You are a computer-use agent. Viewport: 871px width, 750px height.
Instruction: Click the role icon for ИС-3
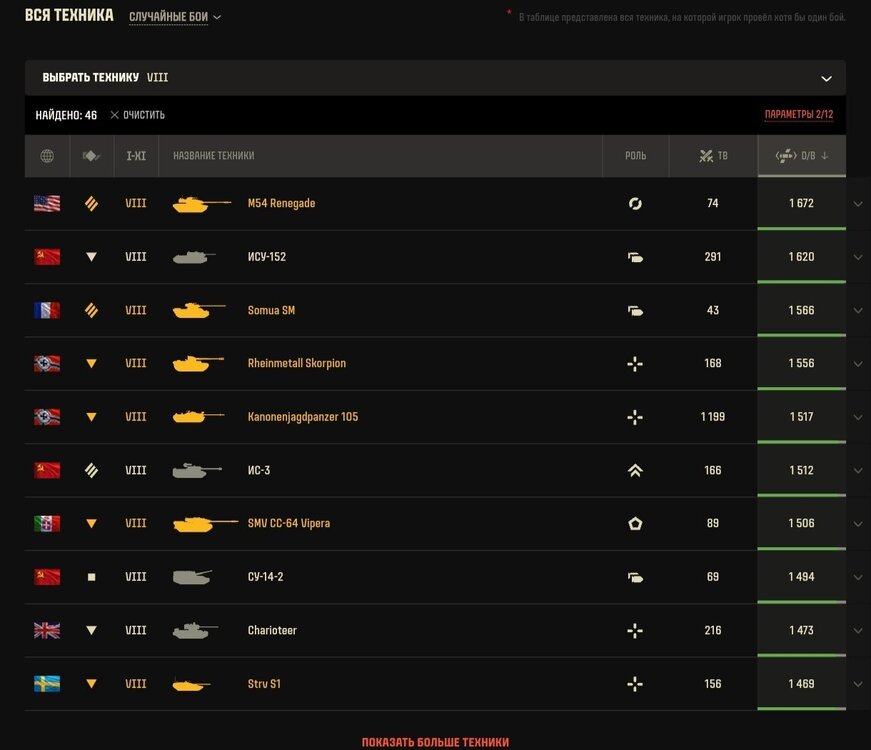point(635,471)
